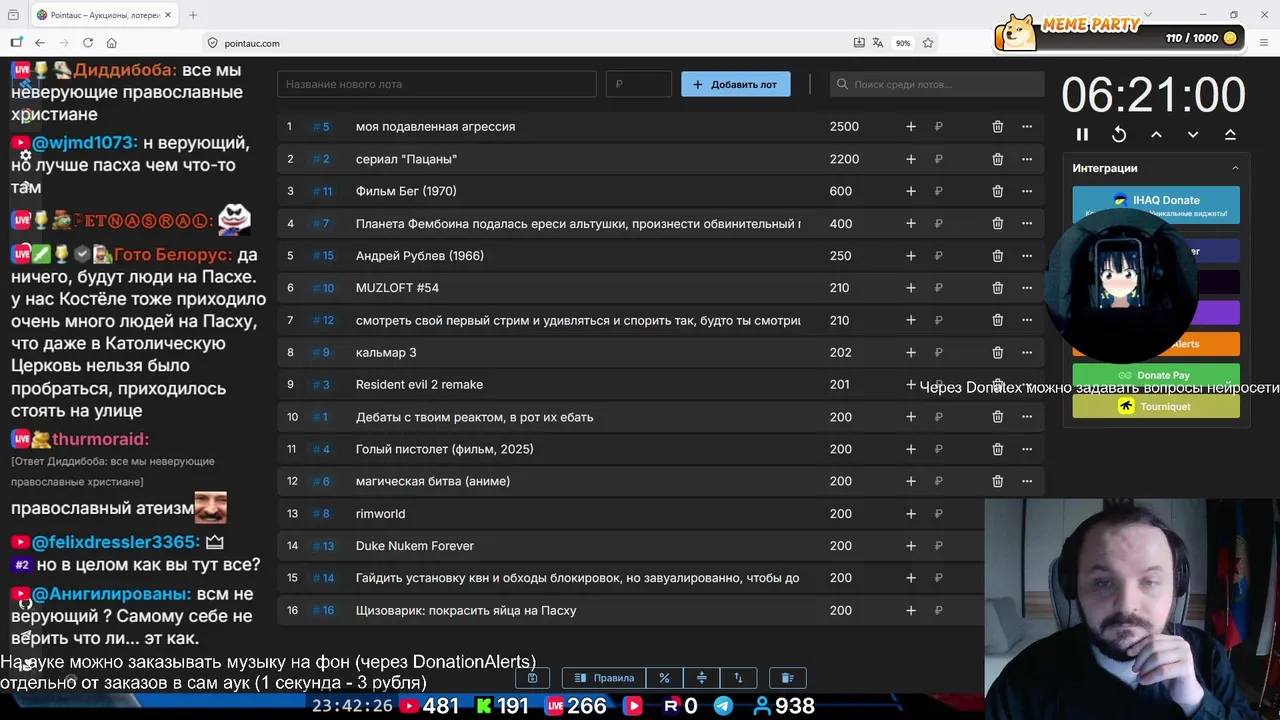Connect the Donate Pay integration
This screenshot has width=1280, height=720.
1156,375
